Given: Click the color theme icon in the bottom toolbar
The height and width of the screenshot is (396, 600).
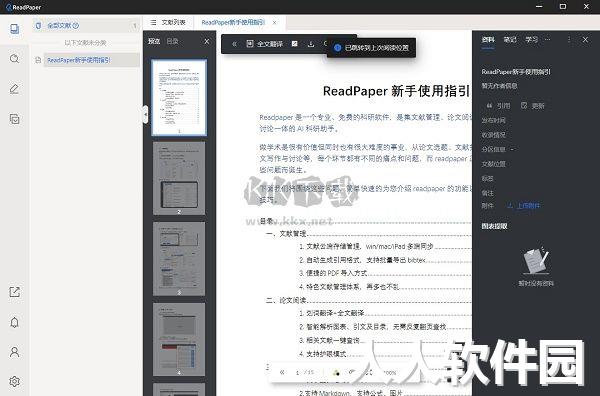Looking at the screenshot, I should click(x=336, y=372).
